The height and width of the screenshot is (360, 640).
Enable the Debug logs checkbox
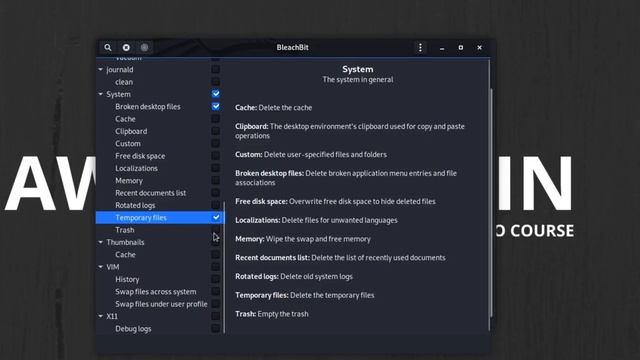(216, 328)
